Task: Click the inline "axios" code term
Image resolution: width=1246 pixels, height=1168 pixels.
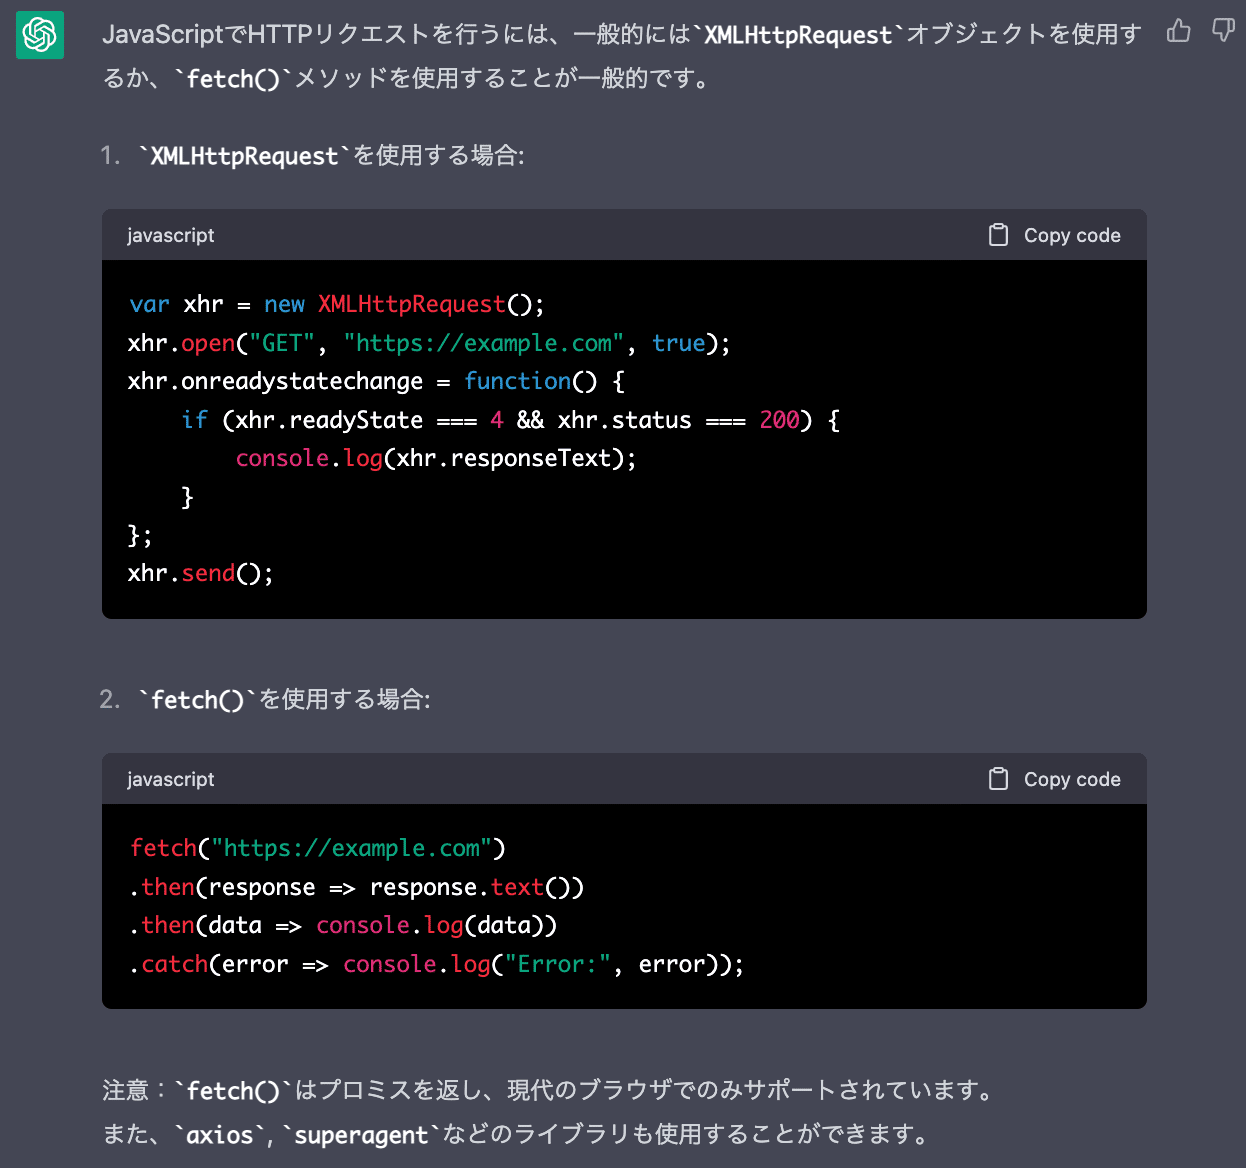Action: tap(220, 1135)
